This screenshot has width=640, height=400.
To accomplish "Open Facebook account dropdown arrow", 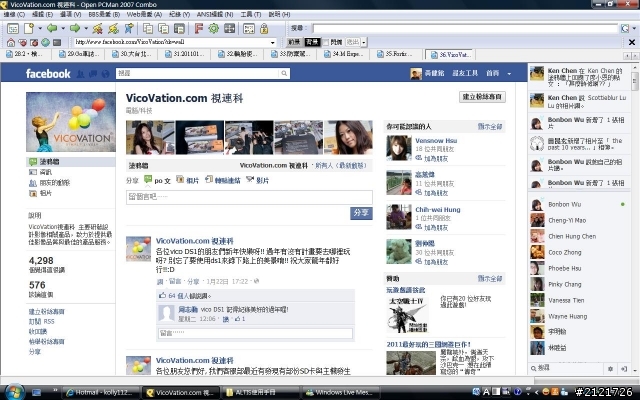I will [x=509, y=74].
